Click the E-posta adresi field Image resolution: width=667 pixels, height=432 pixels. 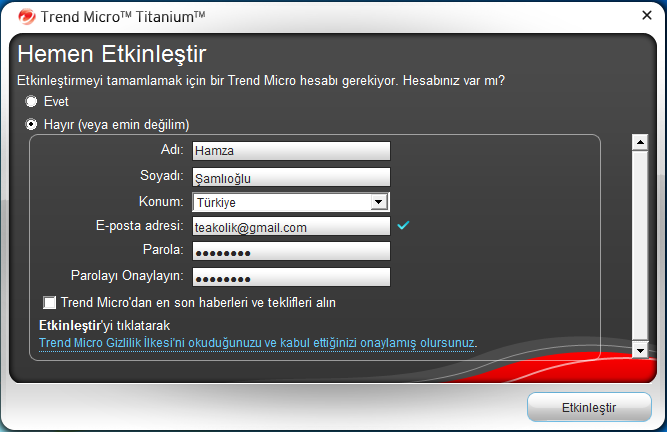click(x=291, y=226)
